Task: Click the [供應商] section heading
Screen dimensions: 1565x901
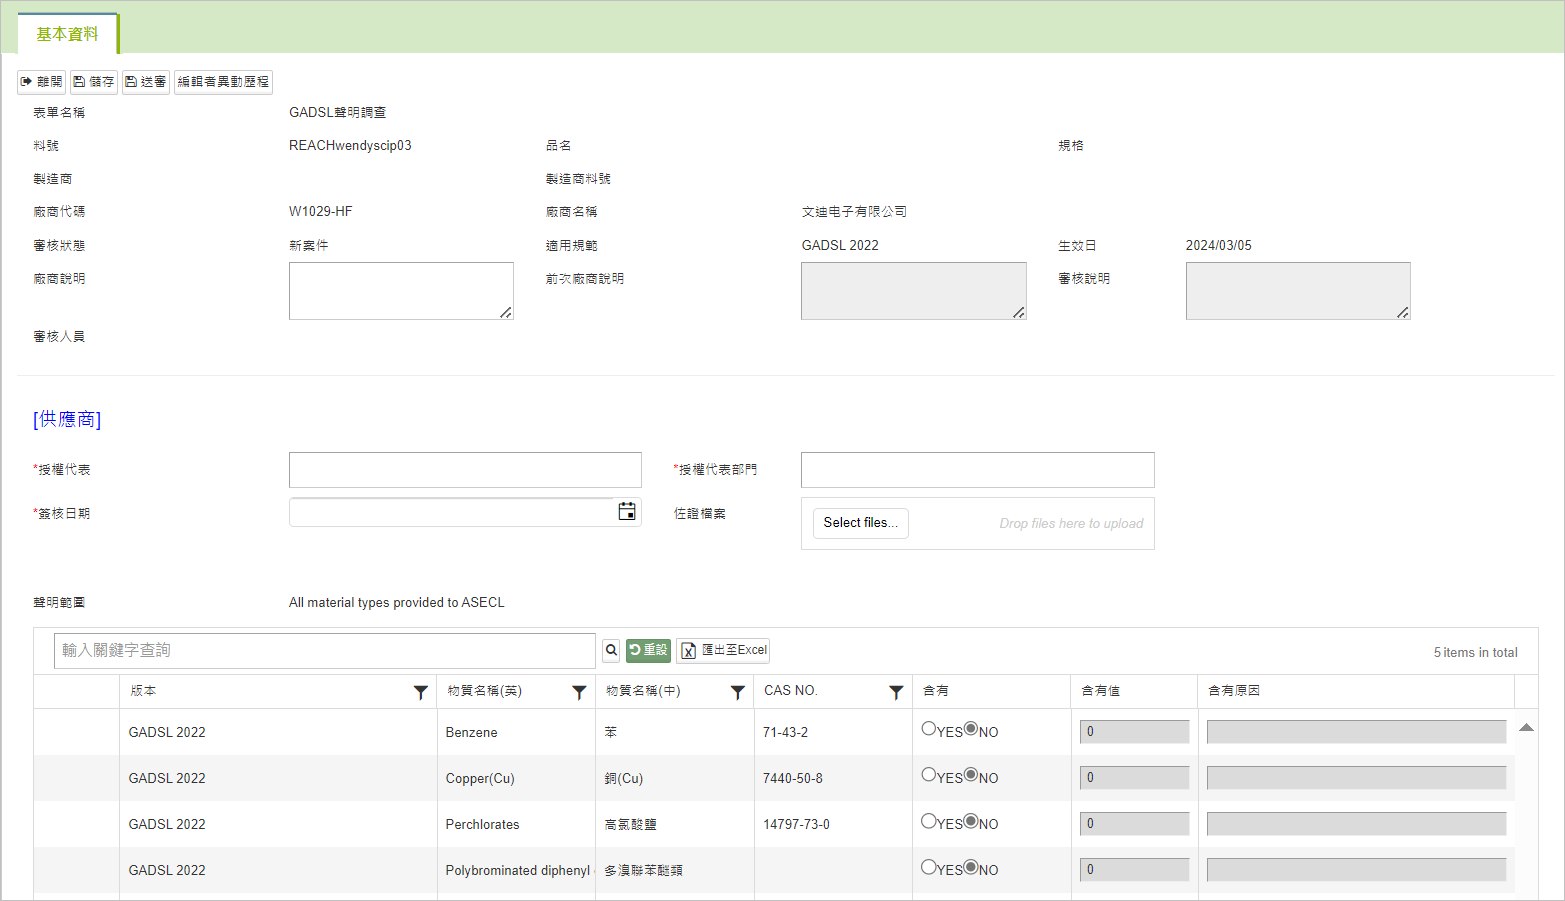Action: [67, 419]
